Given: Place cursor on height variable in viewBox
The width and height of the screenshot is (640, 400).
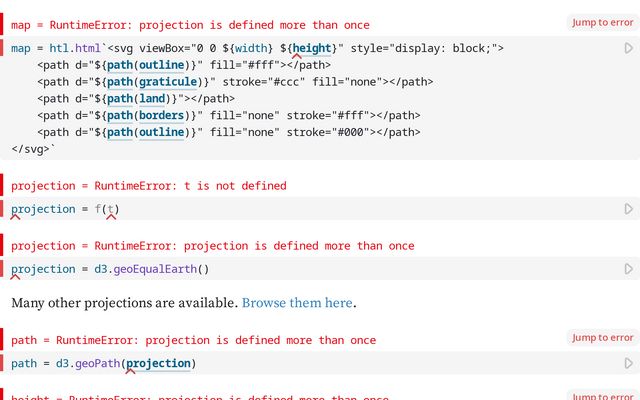Looking at the screenshot, I should click(312, 49).
